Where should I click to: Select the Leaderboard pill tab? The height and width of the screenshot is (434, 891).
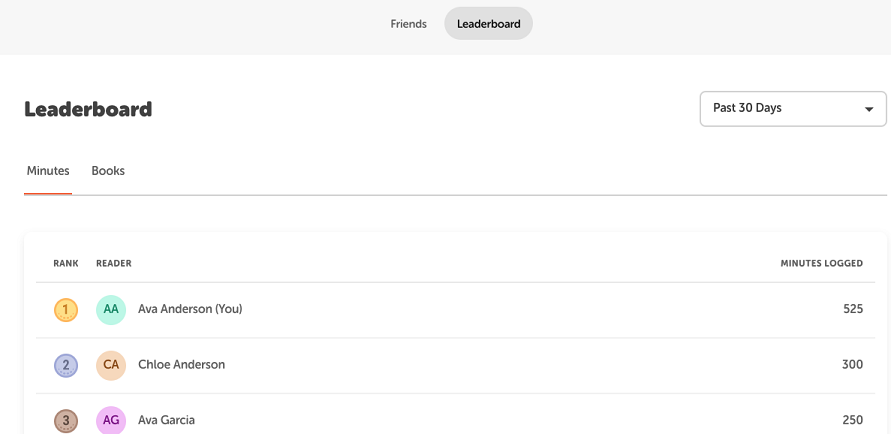[488, 24]
